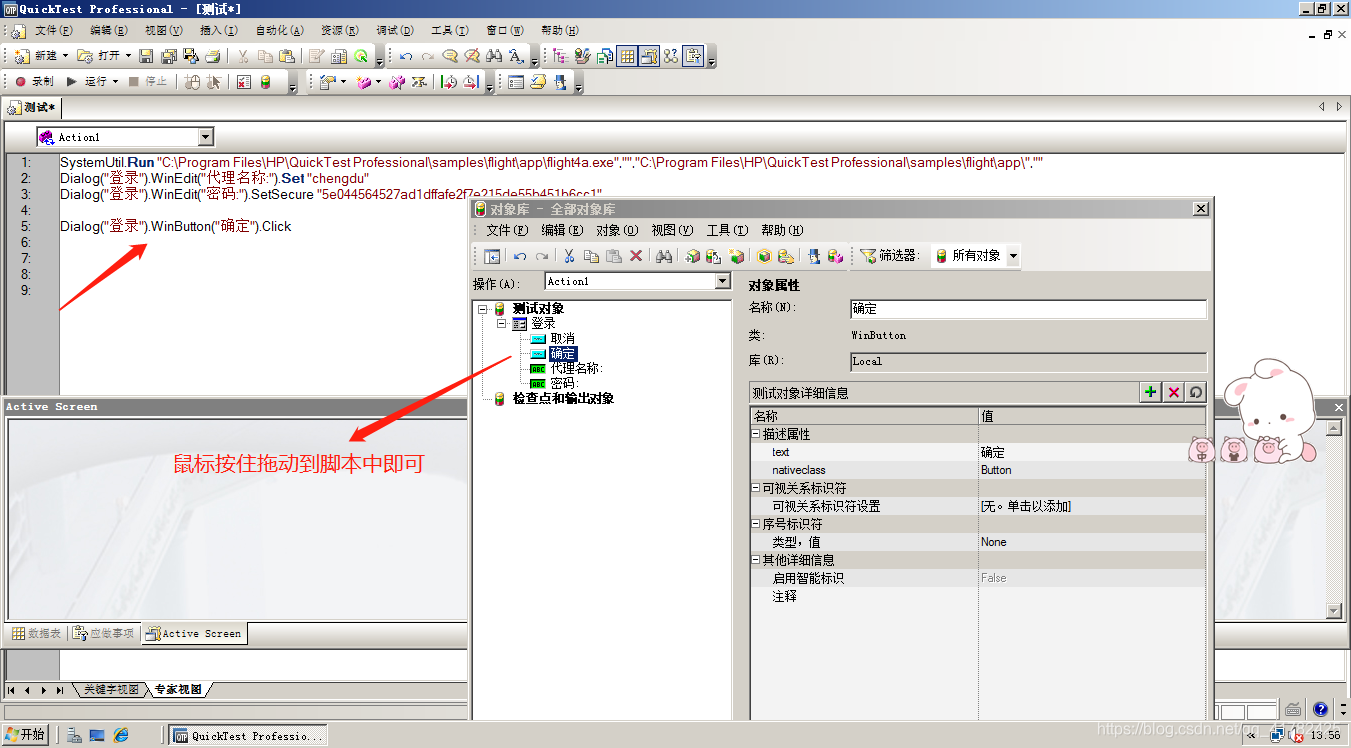This screenshot has width=1351, height=748.
Task: Click the 无。单击以添加 value cell
Action: (1092, 506)
